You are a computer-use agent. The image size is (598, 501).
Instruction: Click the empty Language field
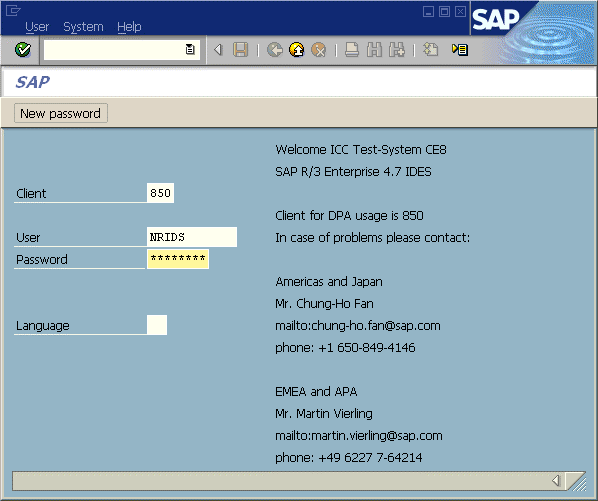point(157,325)
